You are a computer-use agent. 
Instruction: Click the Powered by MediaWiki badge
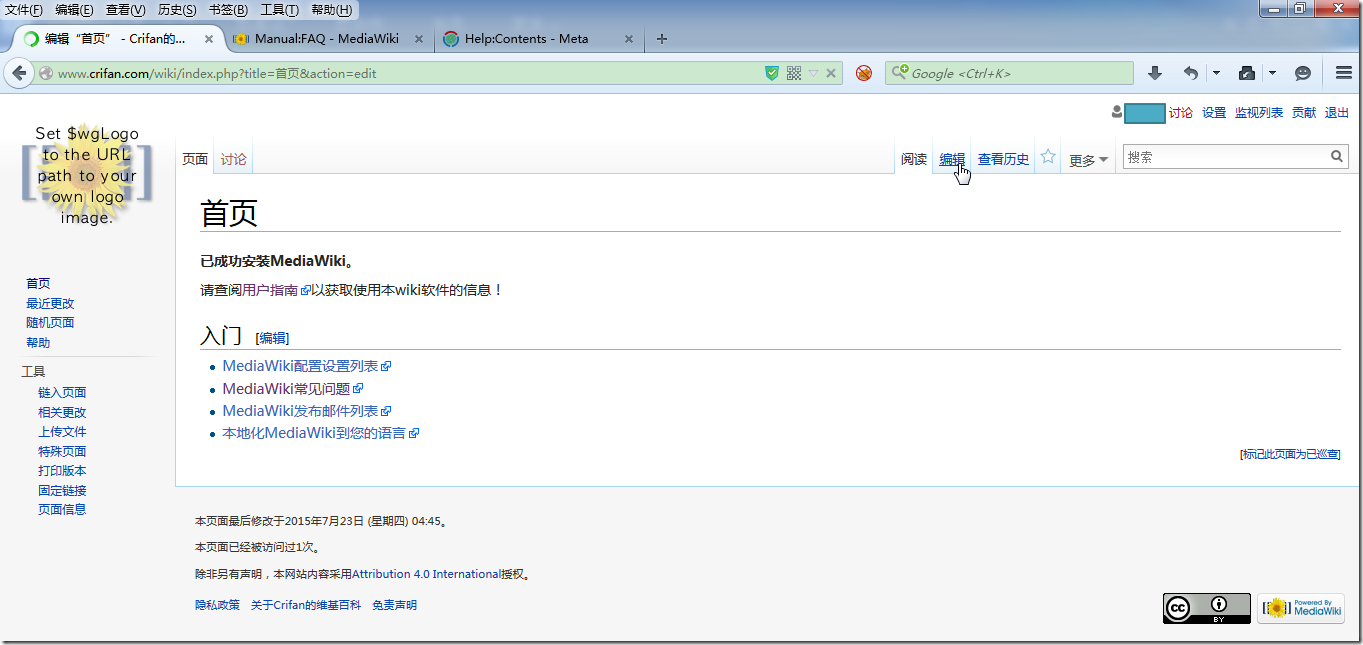point(1300,608)
